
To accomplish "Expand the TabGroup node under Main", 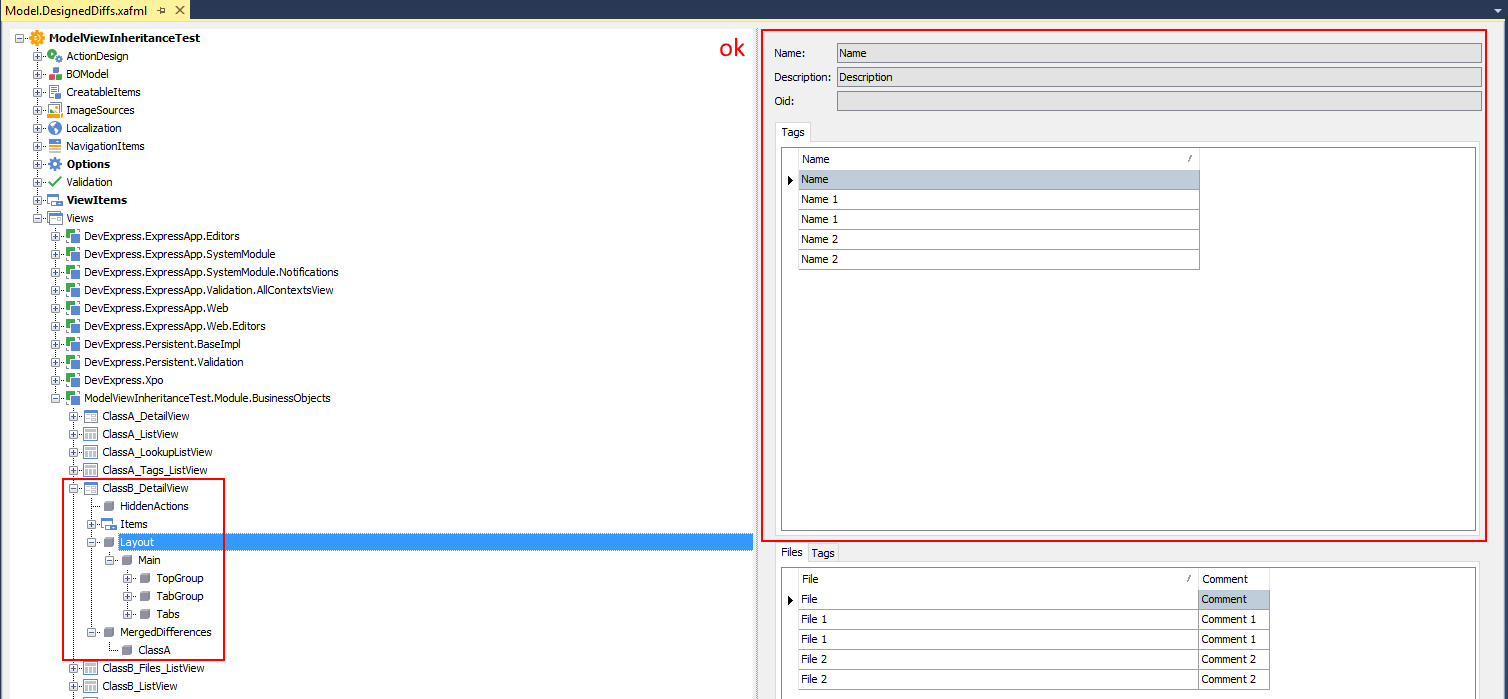I will (x=127, y=596).
